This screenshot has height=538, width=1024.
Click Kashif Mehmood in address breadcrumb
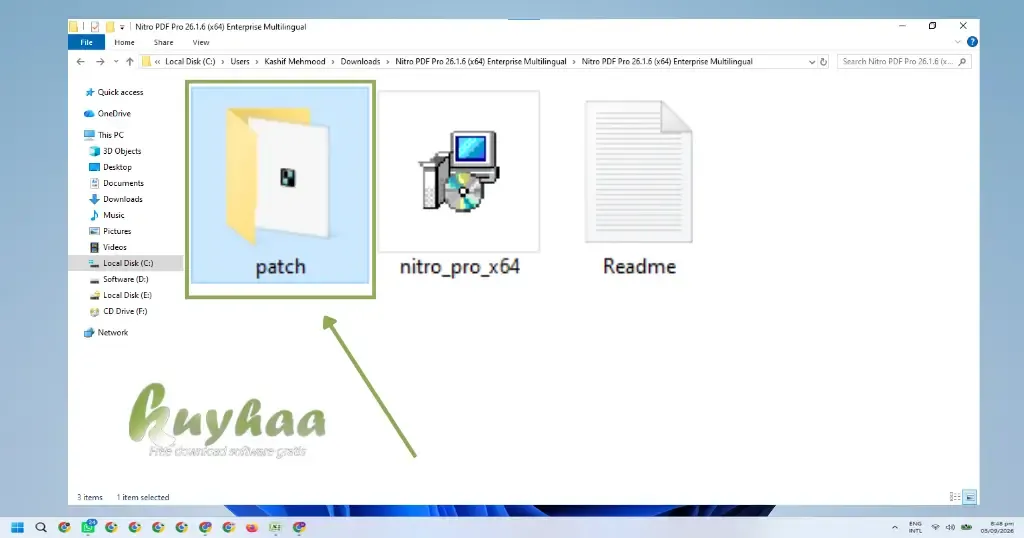295,61
